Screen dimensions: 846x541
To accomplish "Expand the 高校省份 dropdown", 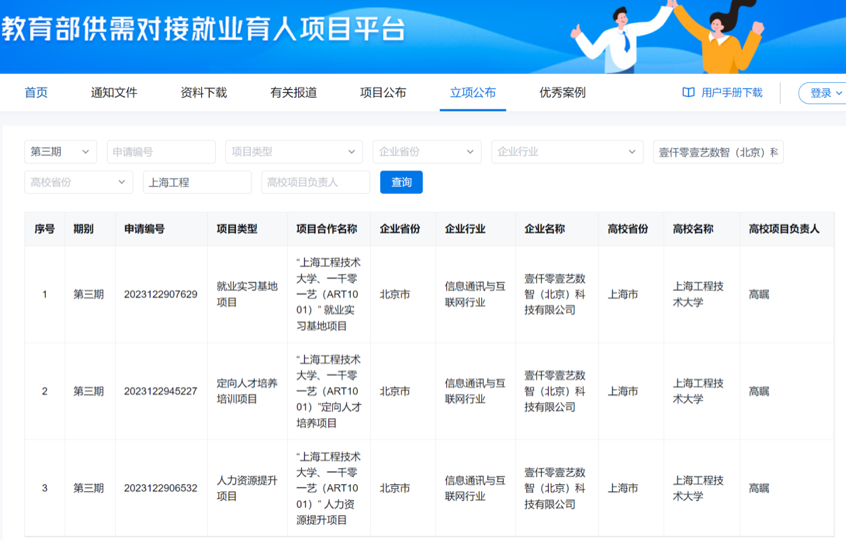I will [78, 182].
